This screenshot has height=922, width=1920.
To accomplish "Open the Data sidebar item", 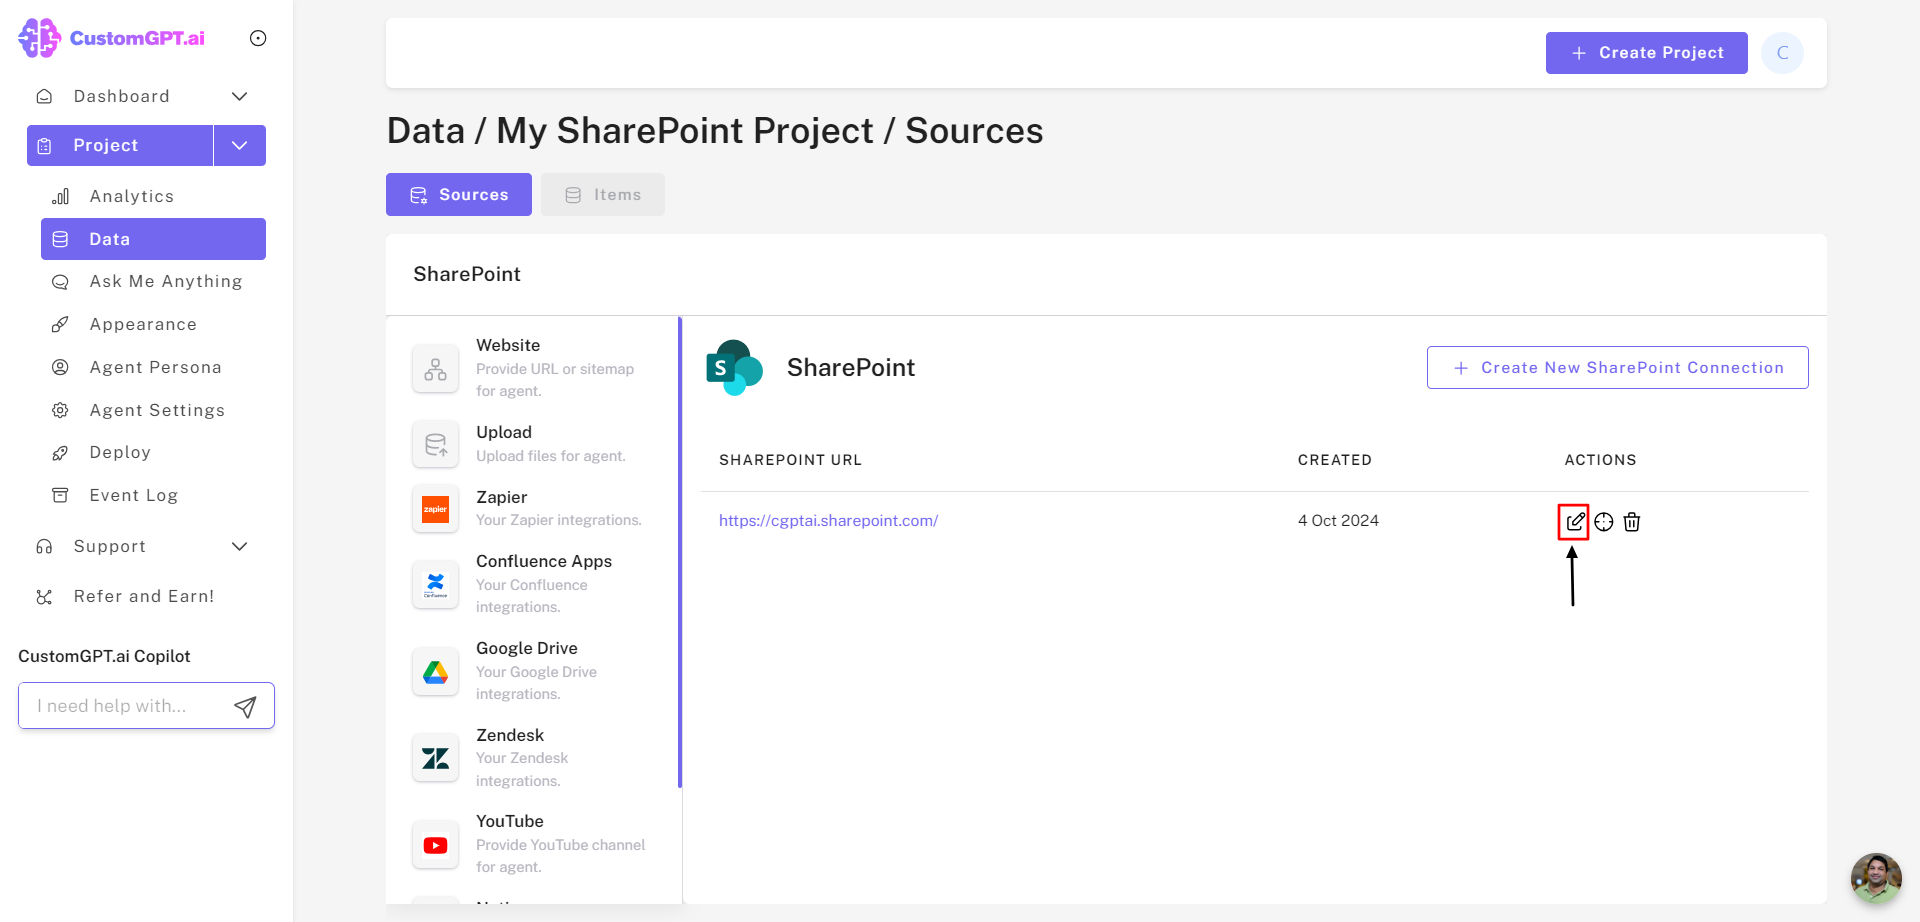I will pos(153,239).
